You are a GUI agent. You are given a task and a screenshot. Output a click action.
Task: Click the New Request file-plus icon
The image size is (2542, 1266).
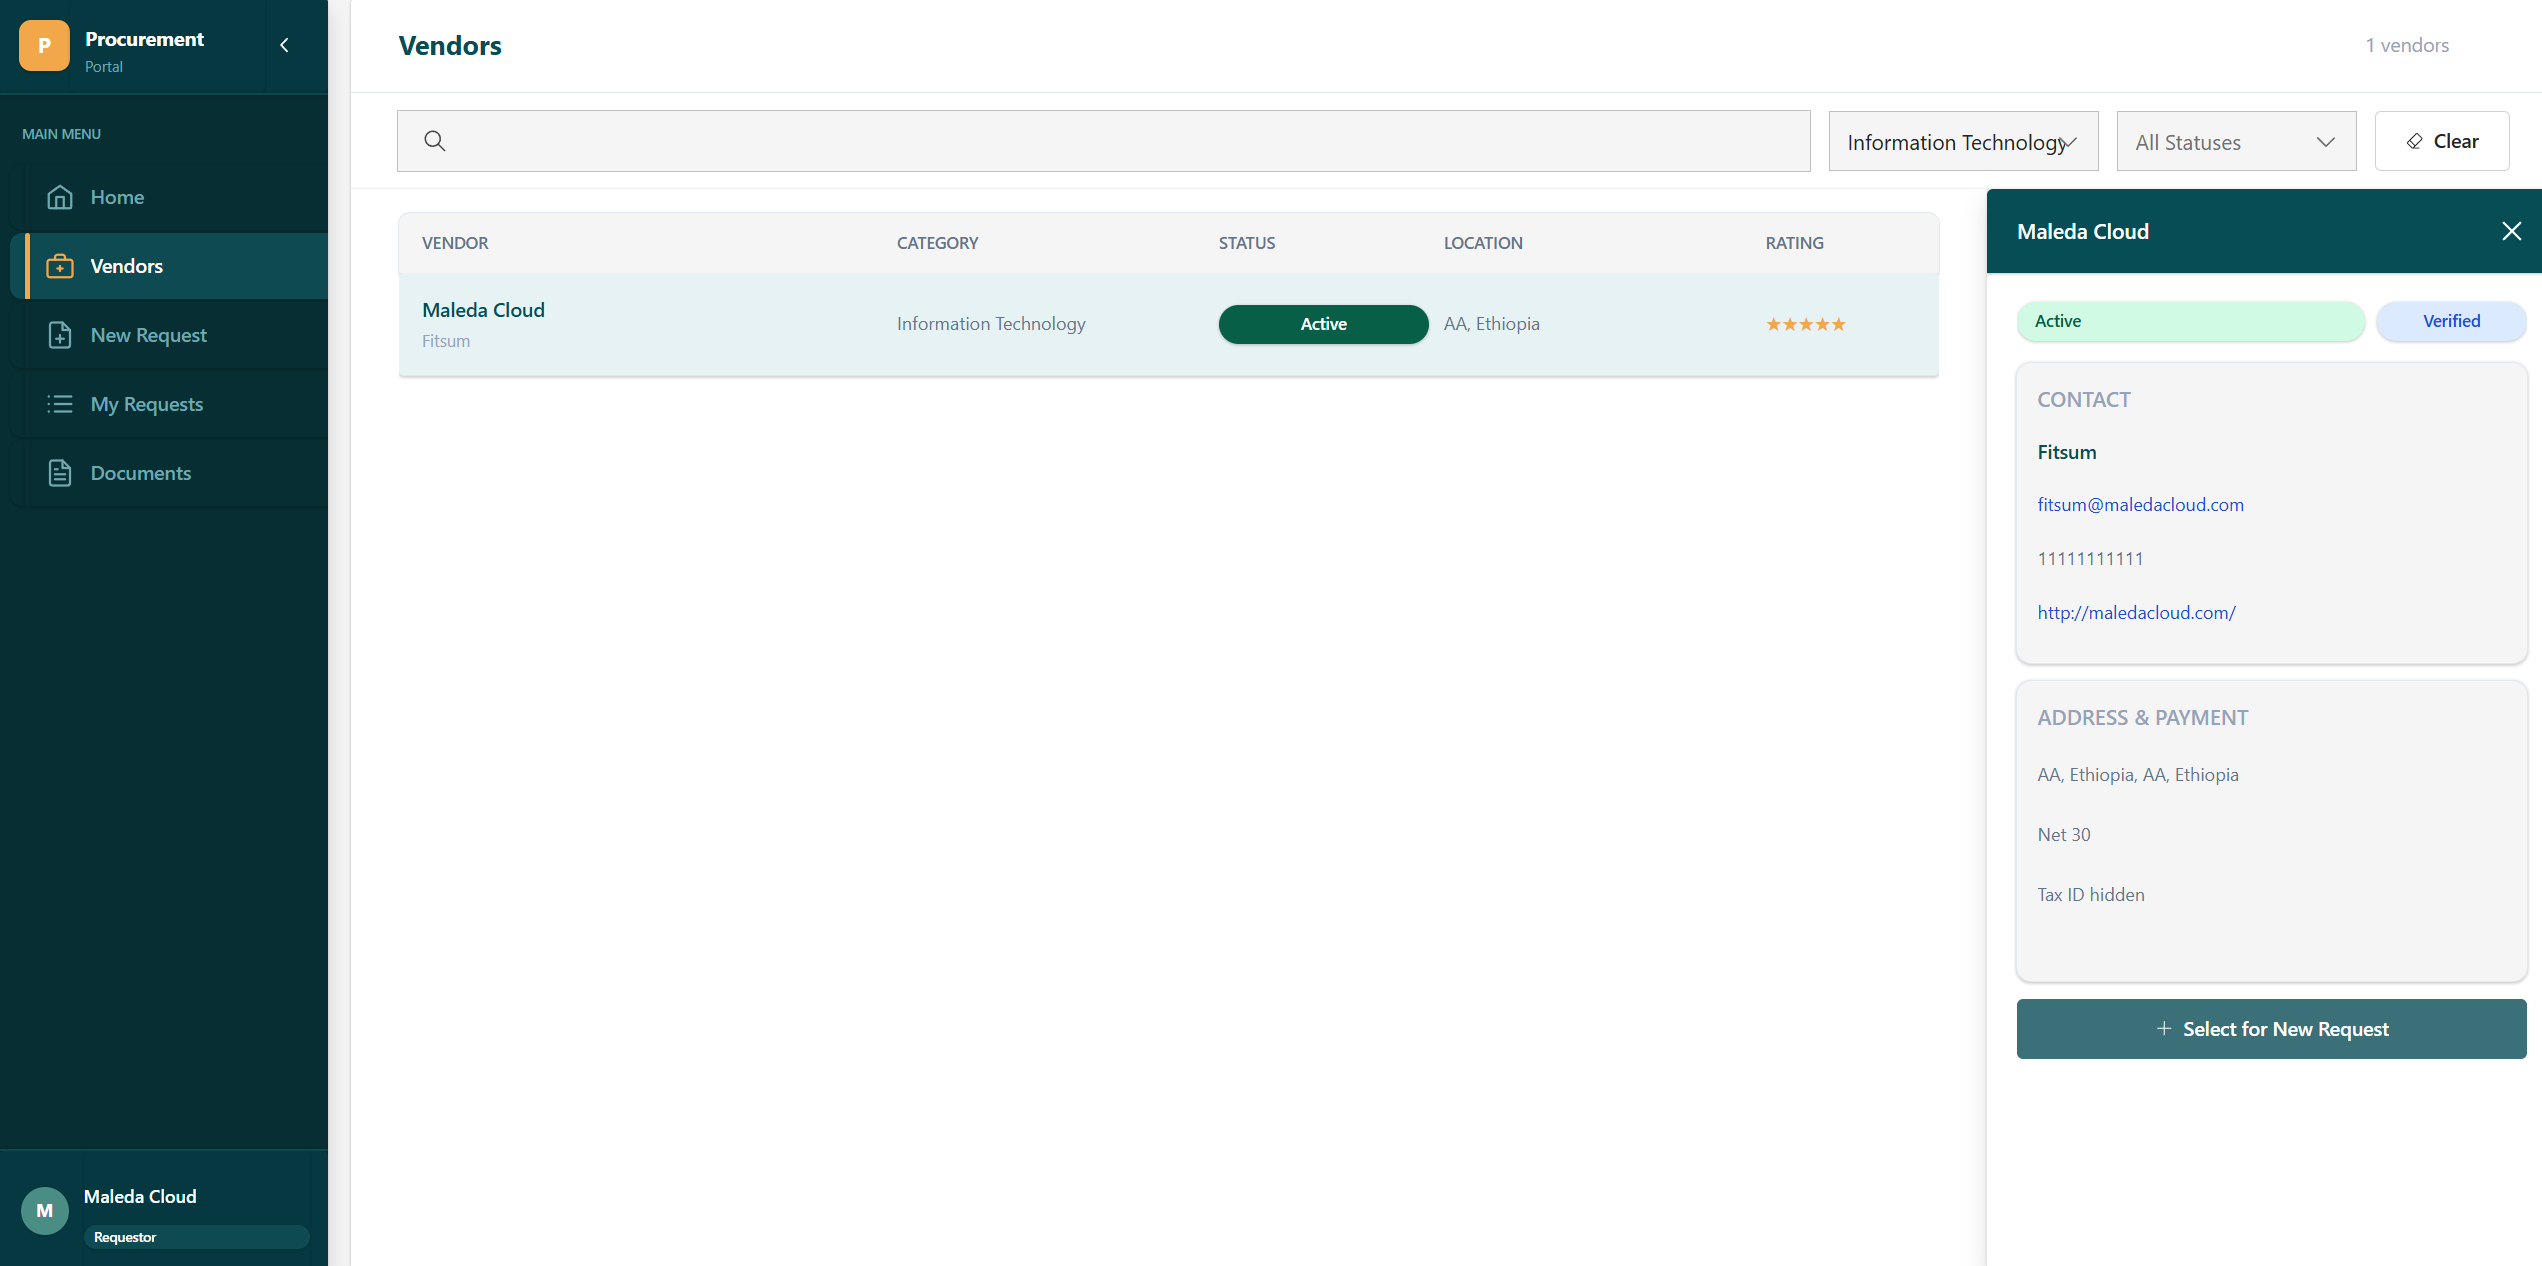(60, 335)
